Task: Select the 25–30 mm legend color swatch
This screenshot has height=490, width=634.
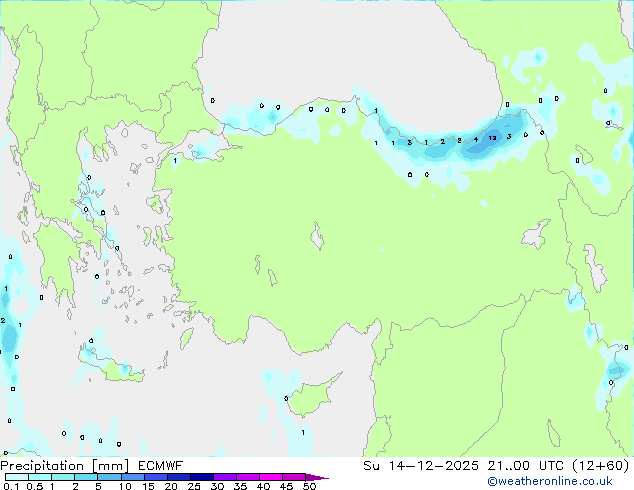Action: pos(202,477)
